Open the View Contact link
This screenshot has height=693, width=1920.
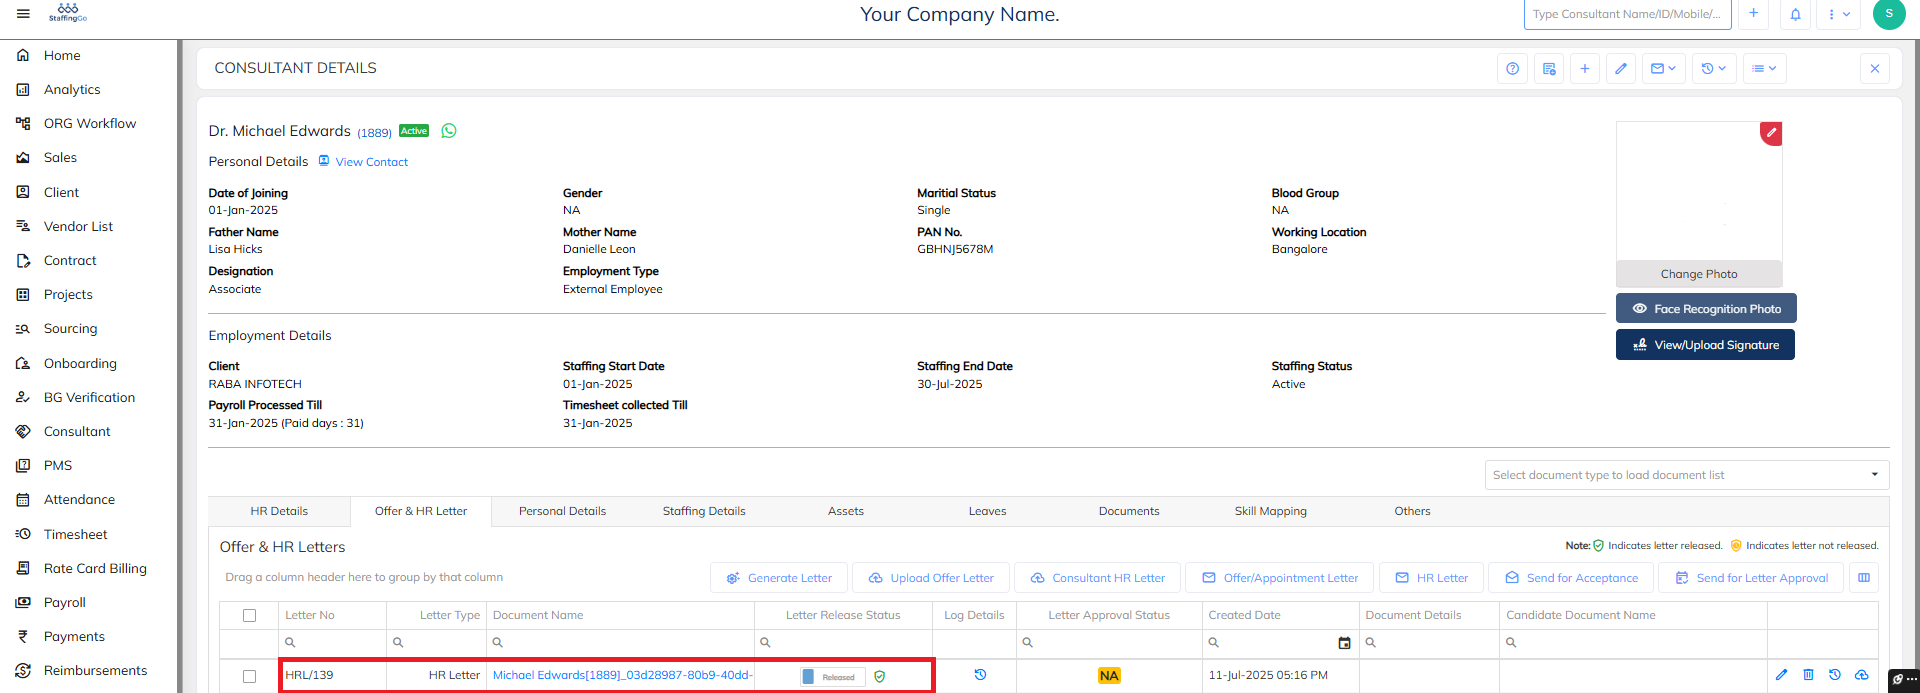click(371, 162)
